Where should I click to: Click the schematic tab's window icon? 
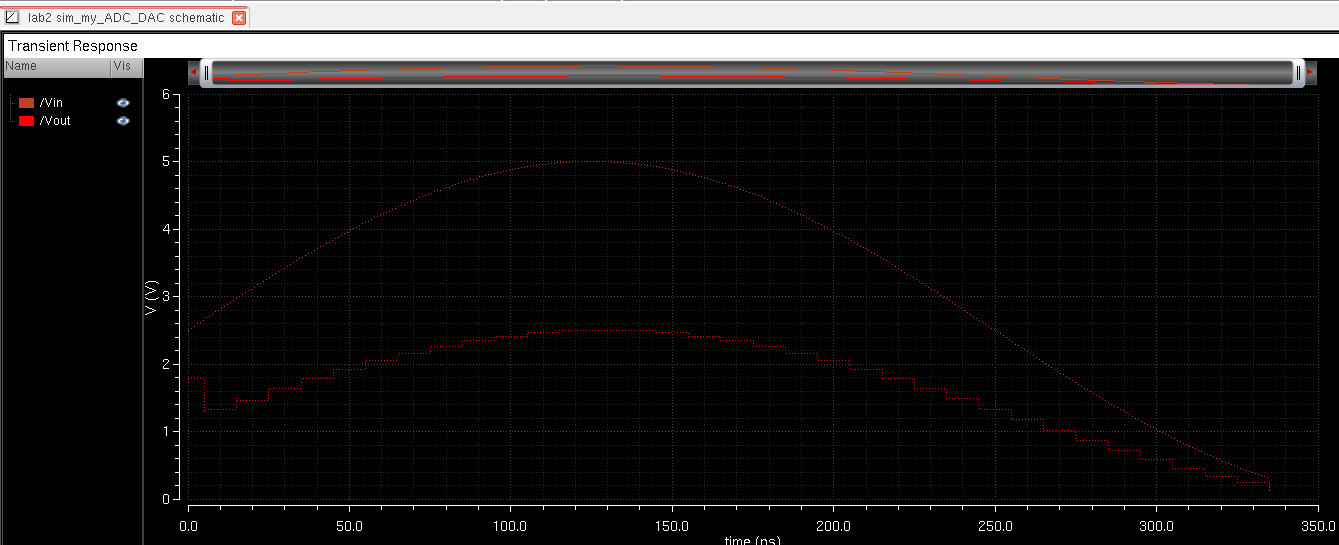pos(13,18)
